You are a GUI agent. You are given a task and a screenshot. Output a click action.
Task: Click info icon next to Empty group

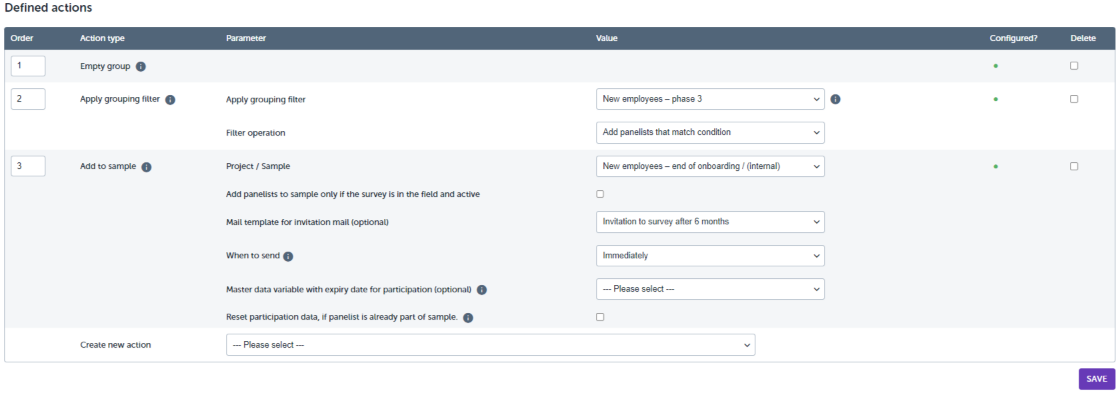[x=140, y=66]
